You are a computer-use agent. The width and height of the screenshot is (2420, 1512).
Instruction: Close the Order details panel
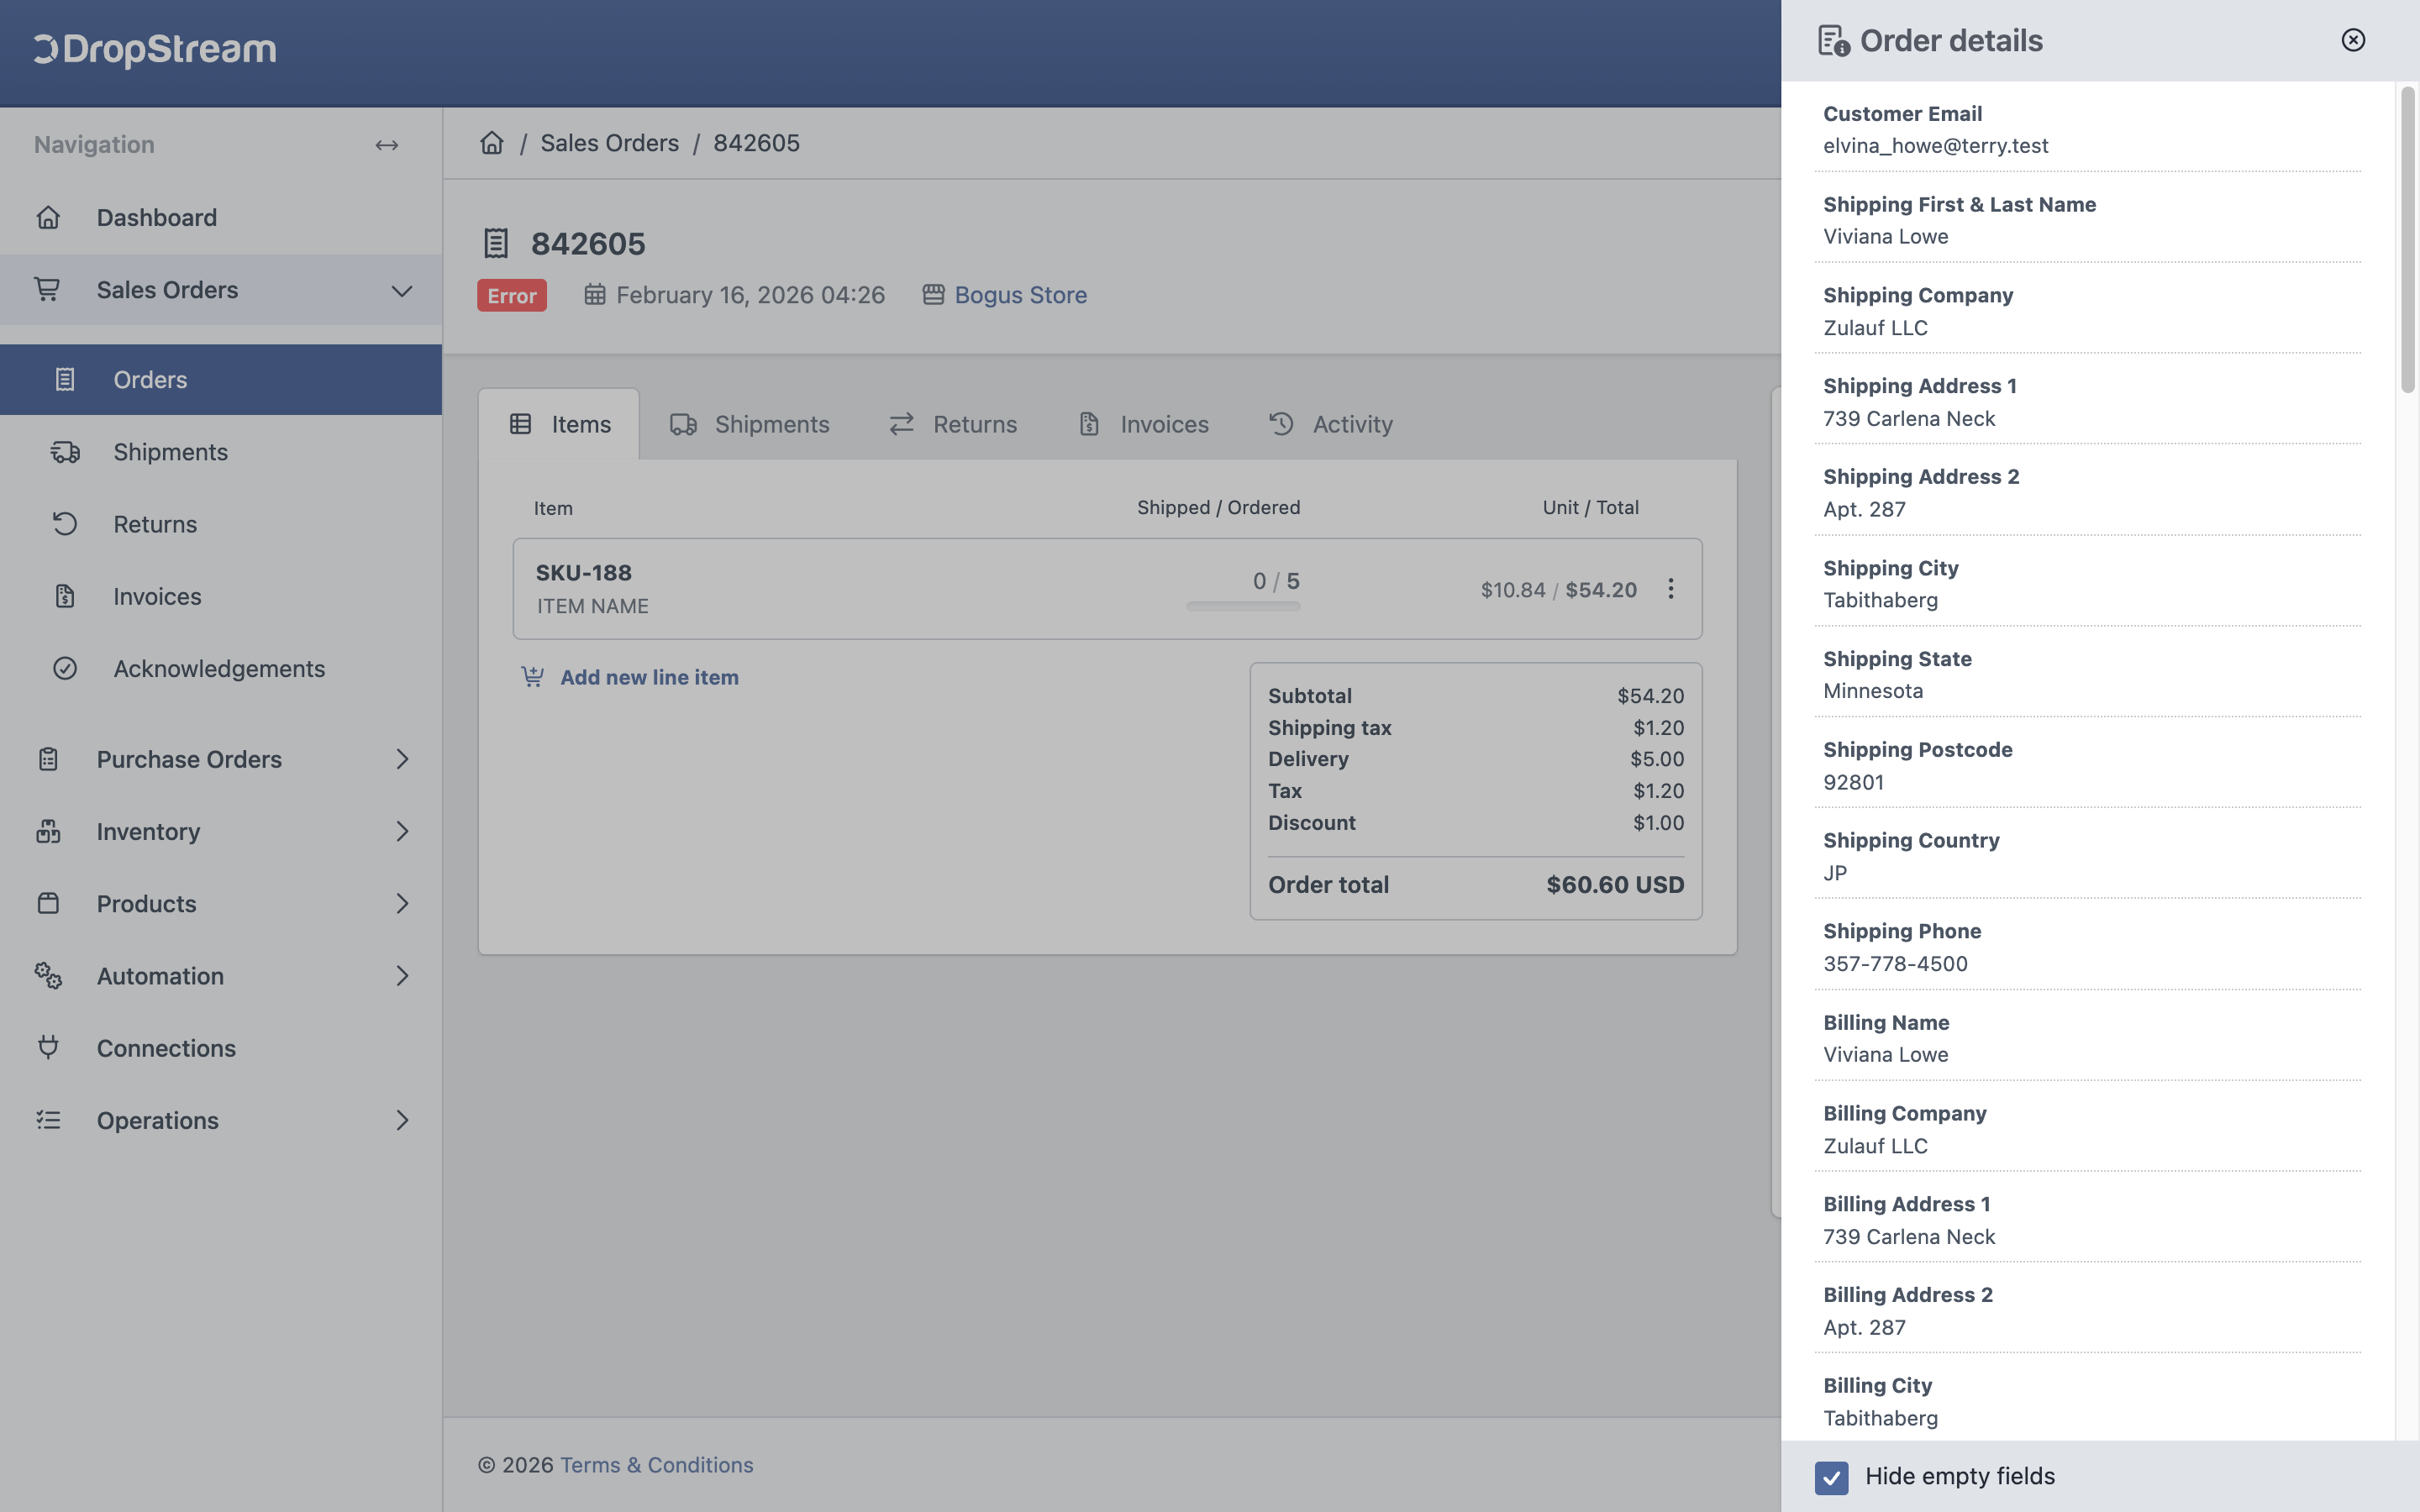pyautogui.click(x=2353, y=40)
